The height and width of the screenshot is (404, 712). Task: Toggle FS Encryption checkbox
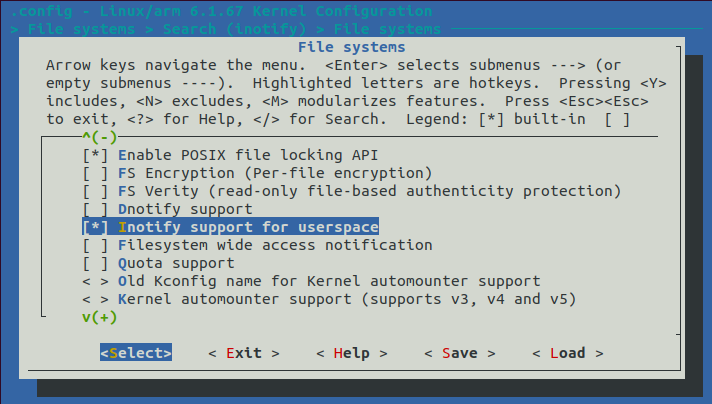coord(95,174)
